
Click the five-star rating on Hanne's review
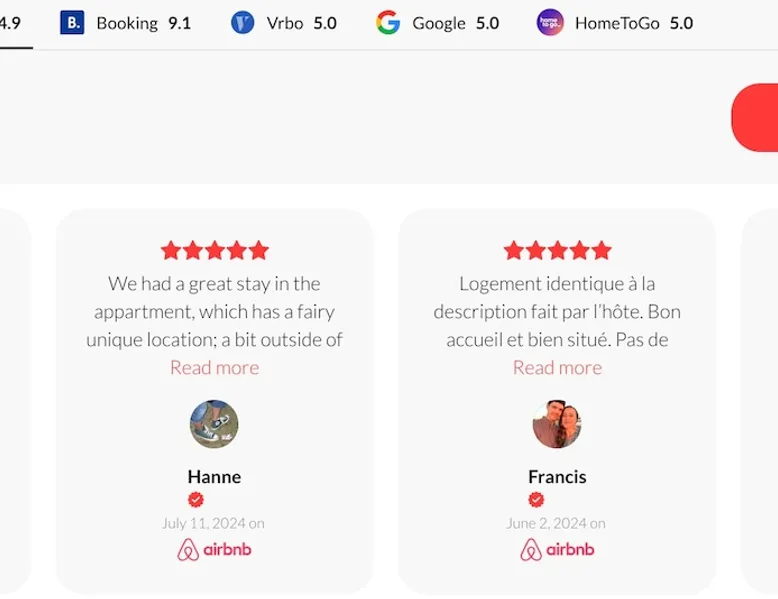pyautogui.click(x=214, y=250)
